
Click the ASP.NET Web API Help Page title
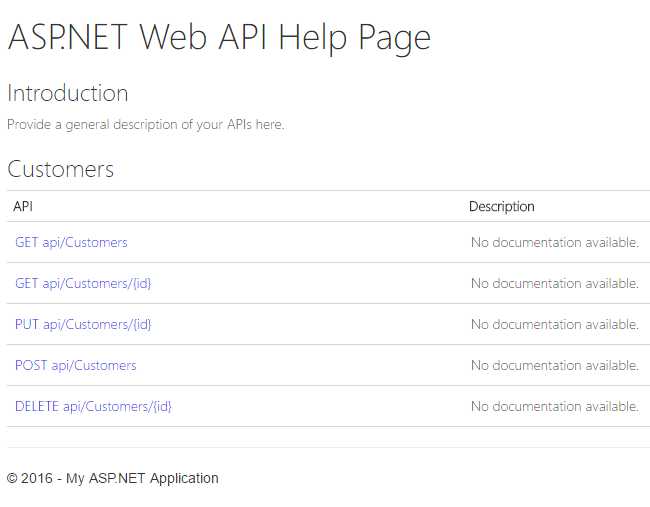(219, 37)
